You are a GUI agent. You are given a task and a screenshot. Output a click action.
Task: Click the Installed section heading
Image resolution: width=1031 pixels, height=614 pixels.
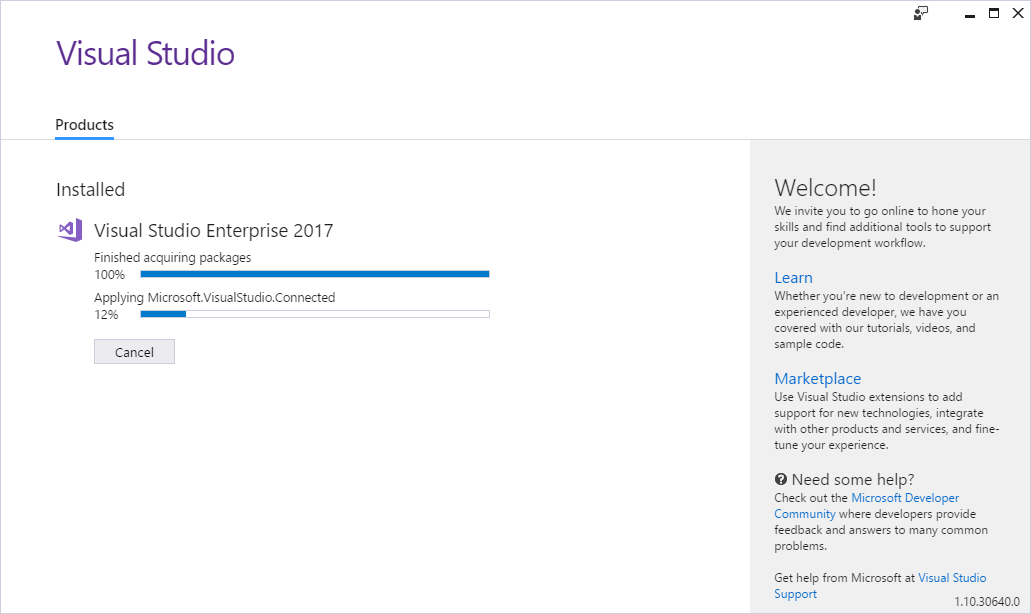click(90, 189)
